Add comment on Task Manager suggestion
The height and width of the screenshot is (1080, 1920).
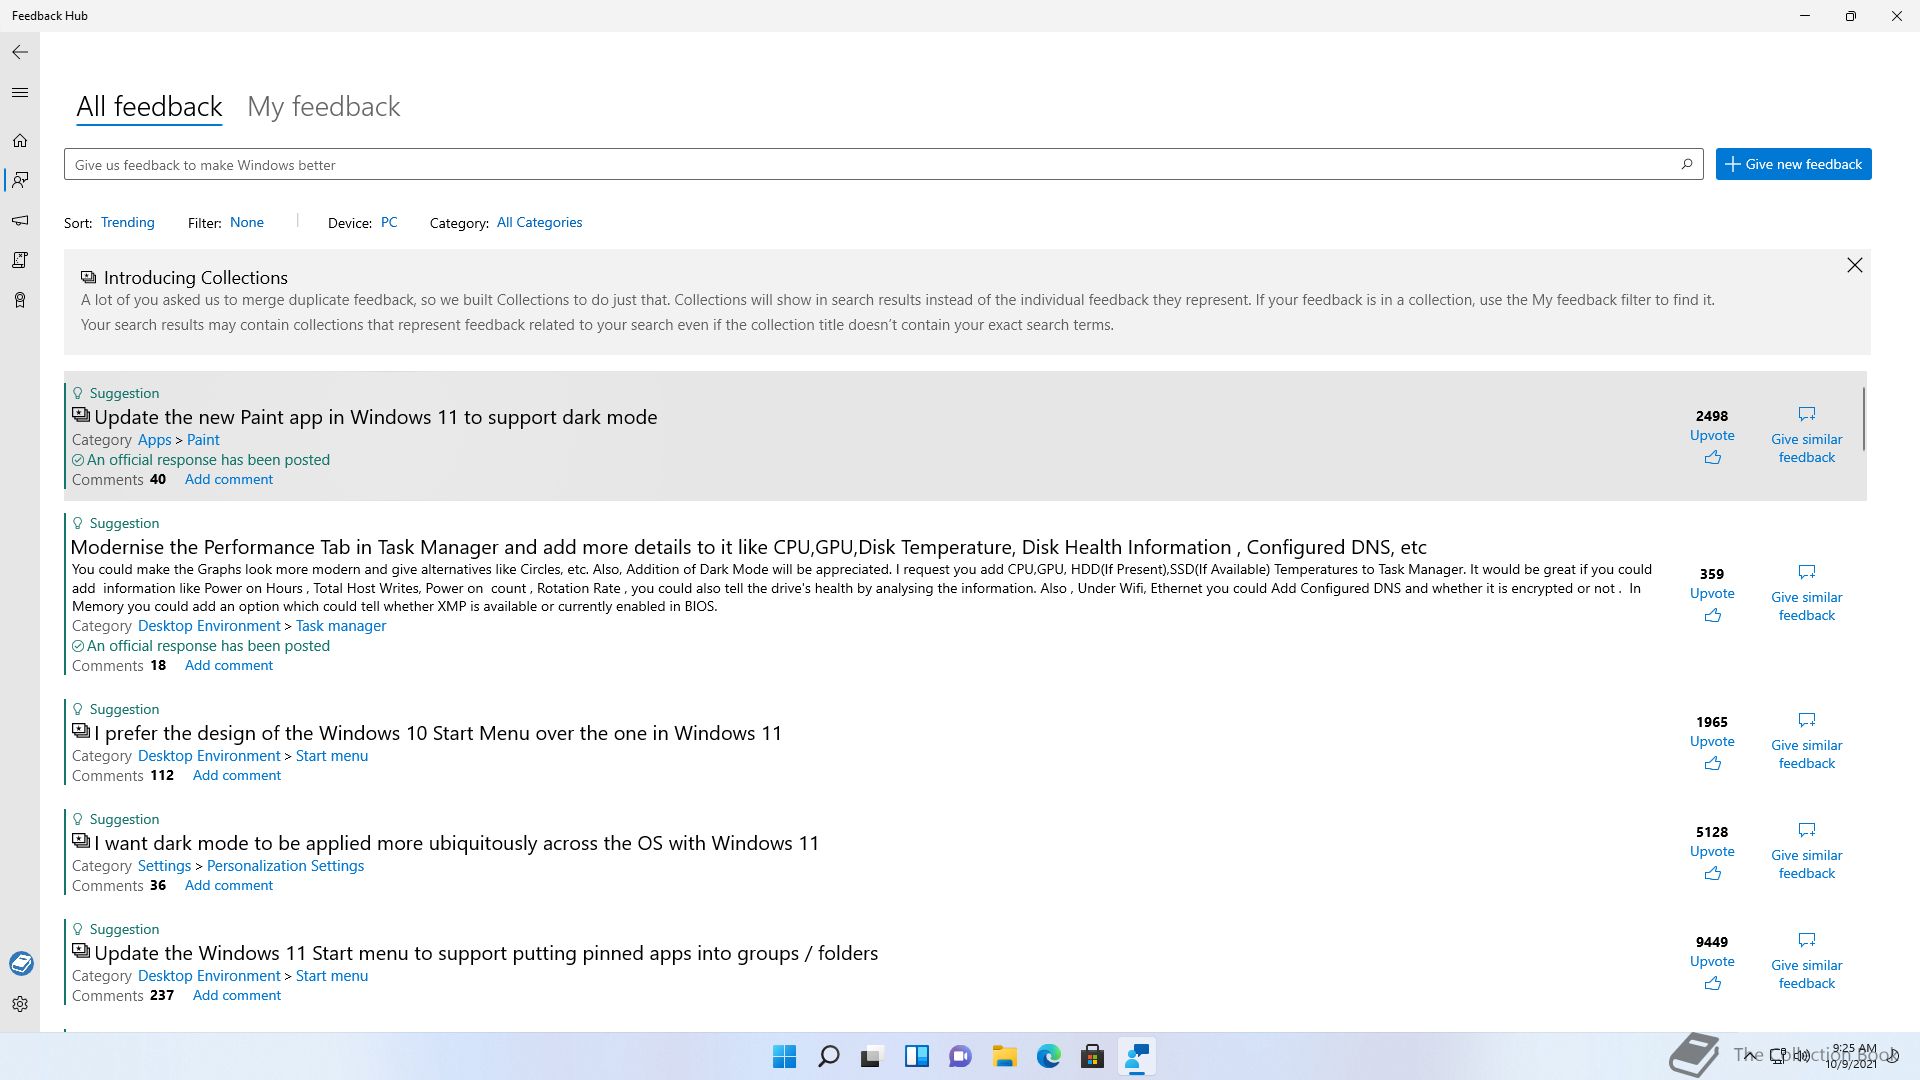point(229,665)
